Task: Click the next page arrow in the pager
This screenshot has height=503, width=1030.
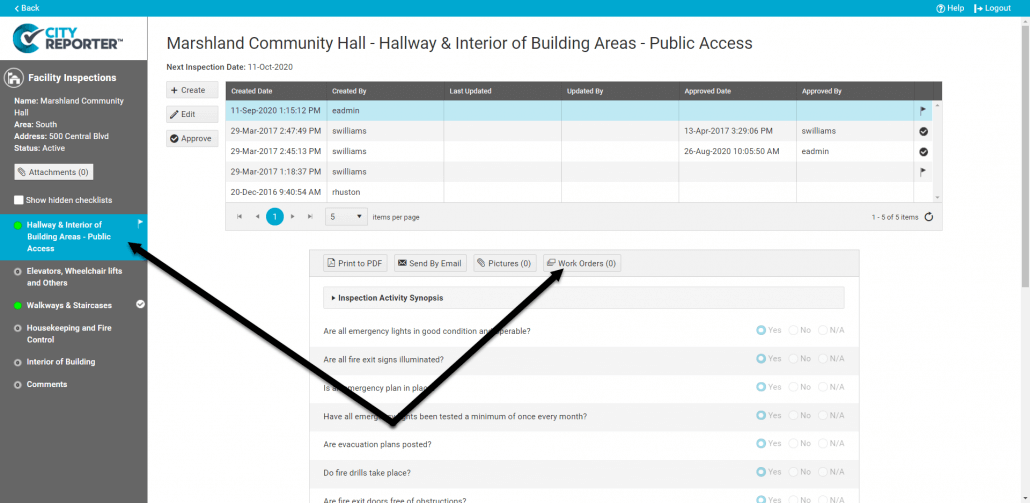Action: pyautogui.click(x=292, y=217)
